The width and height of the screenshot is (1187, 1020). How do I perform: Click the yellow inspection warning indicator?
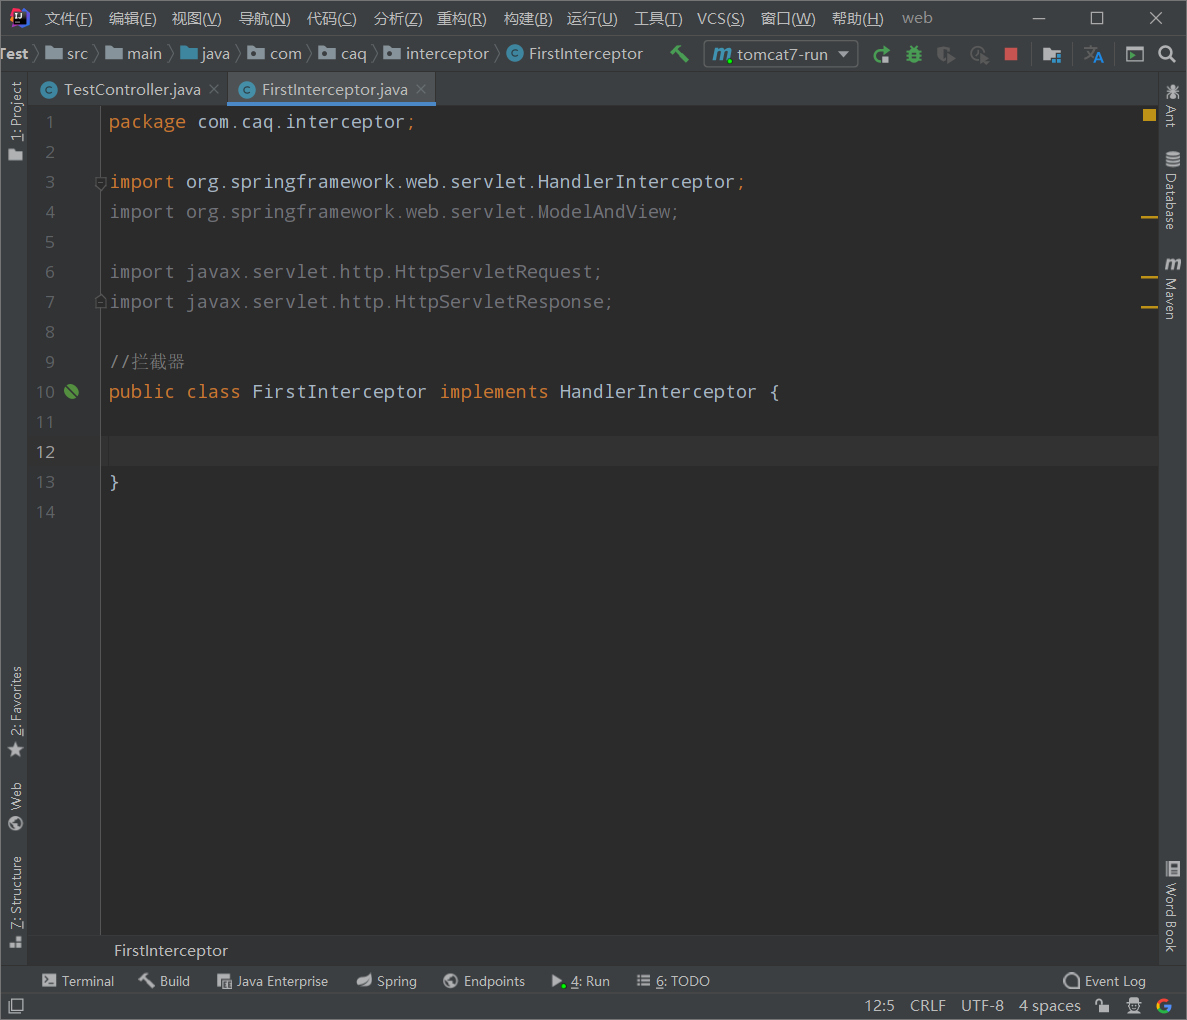(1149, 115)
